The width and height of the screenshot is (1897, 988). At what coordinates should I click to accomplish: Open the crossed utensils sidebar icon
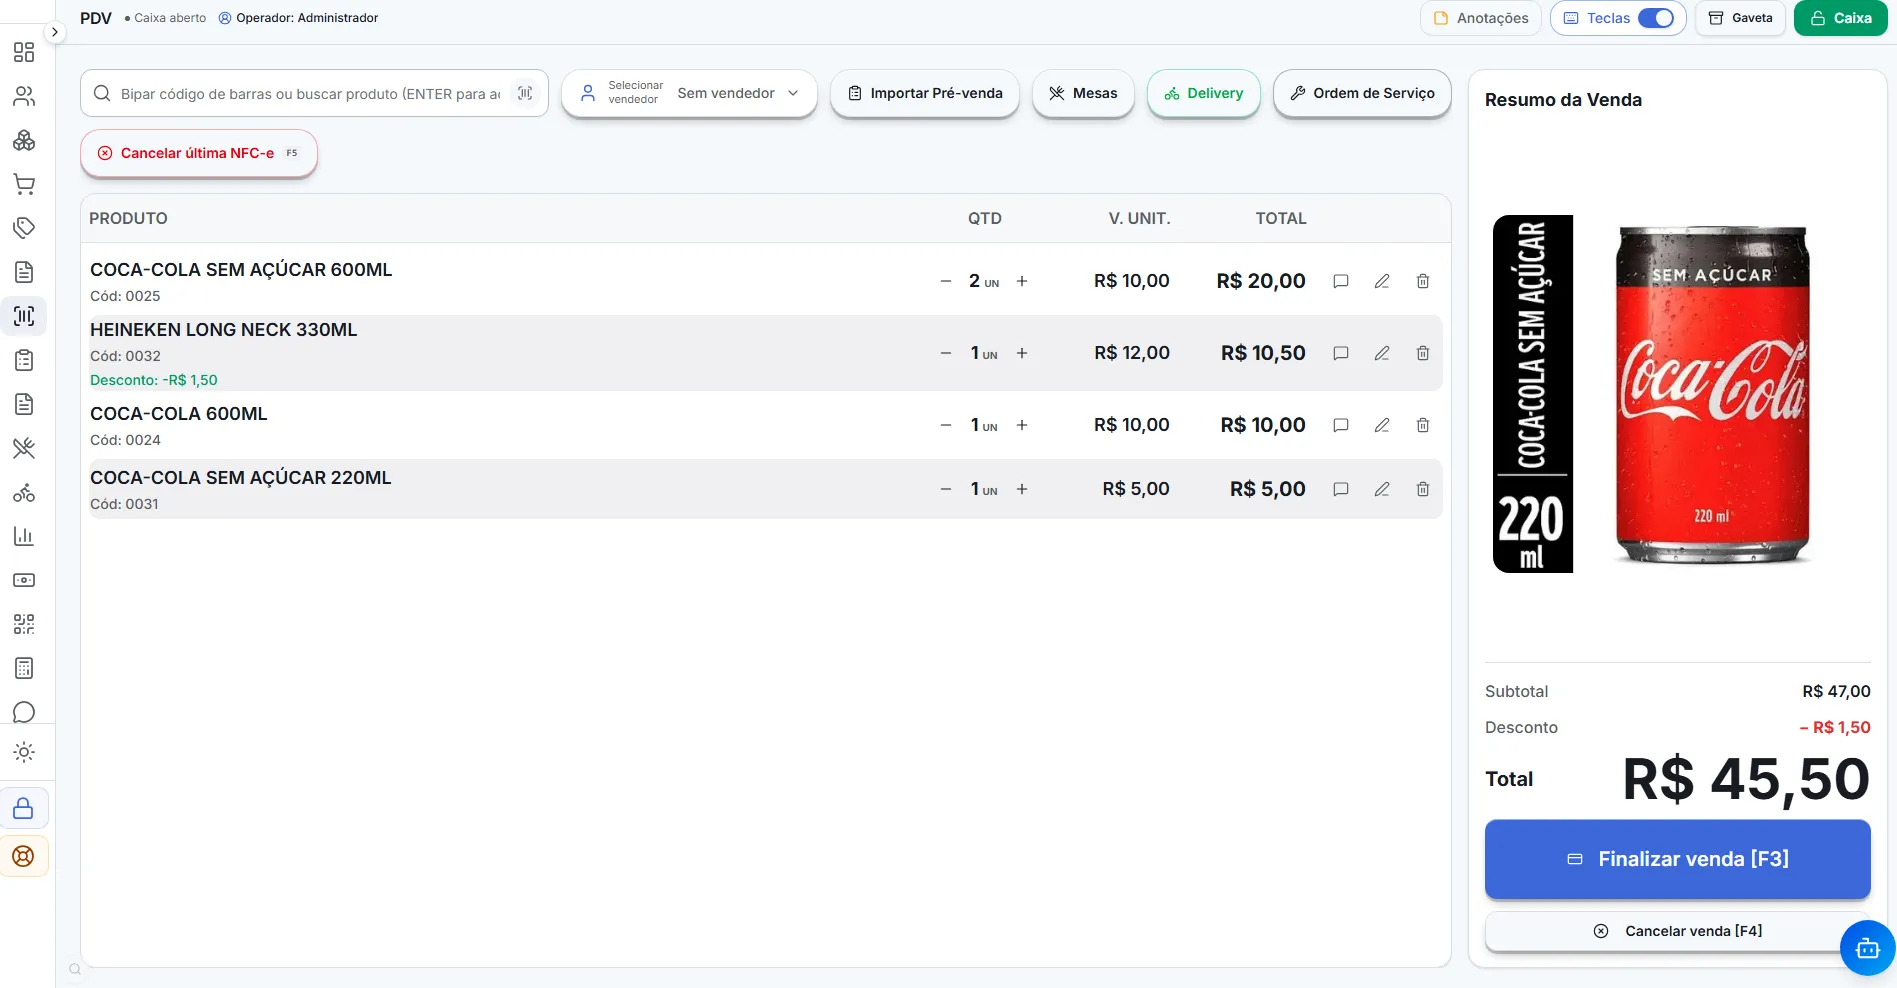point(24,448)
